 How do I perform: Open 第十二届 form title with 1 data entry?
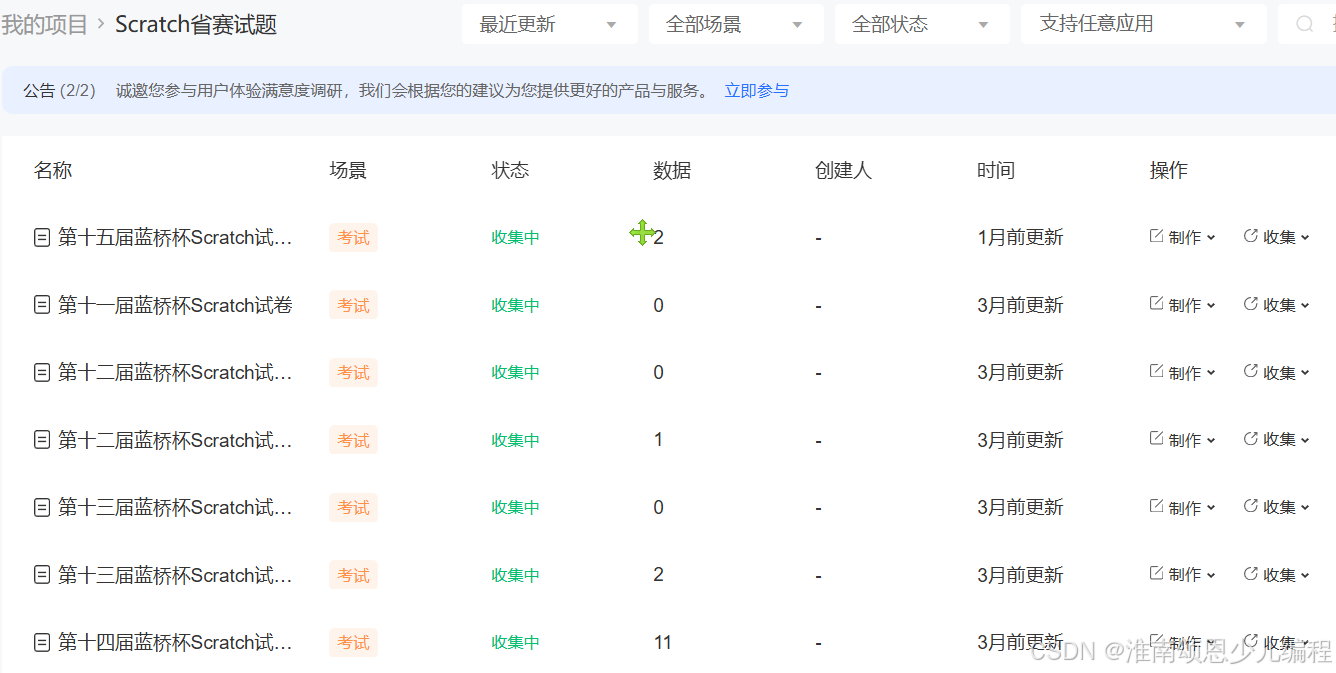click(x=175, y=440)
